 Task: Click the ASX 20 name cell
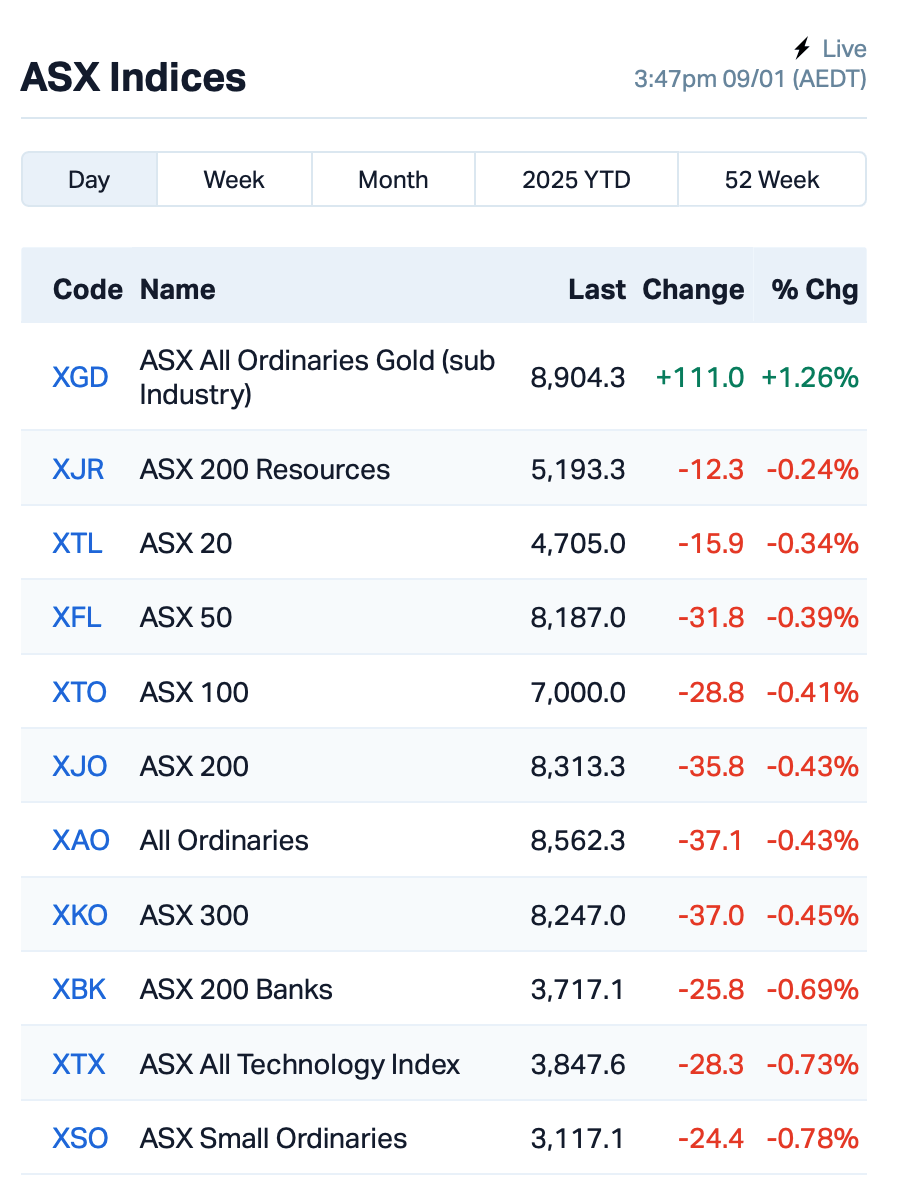click(x=186, y=543)
